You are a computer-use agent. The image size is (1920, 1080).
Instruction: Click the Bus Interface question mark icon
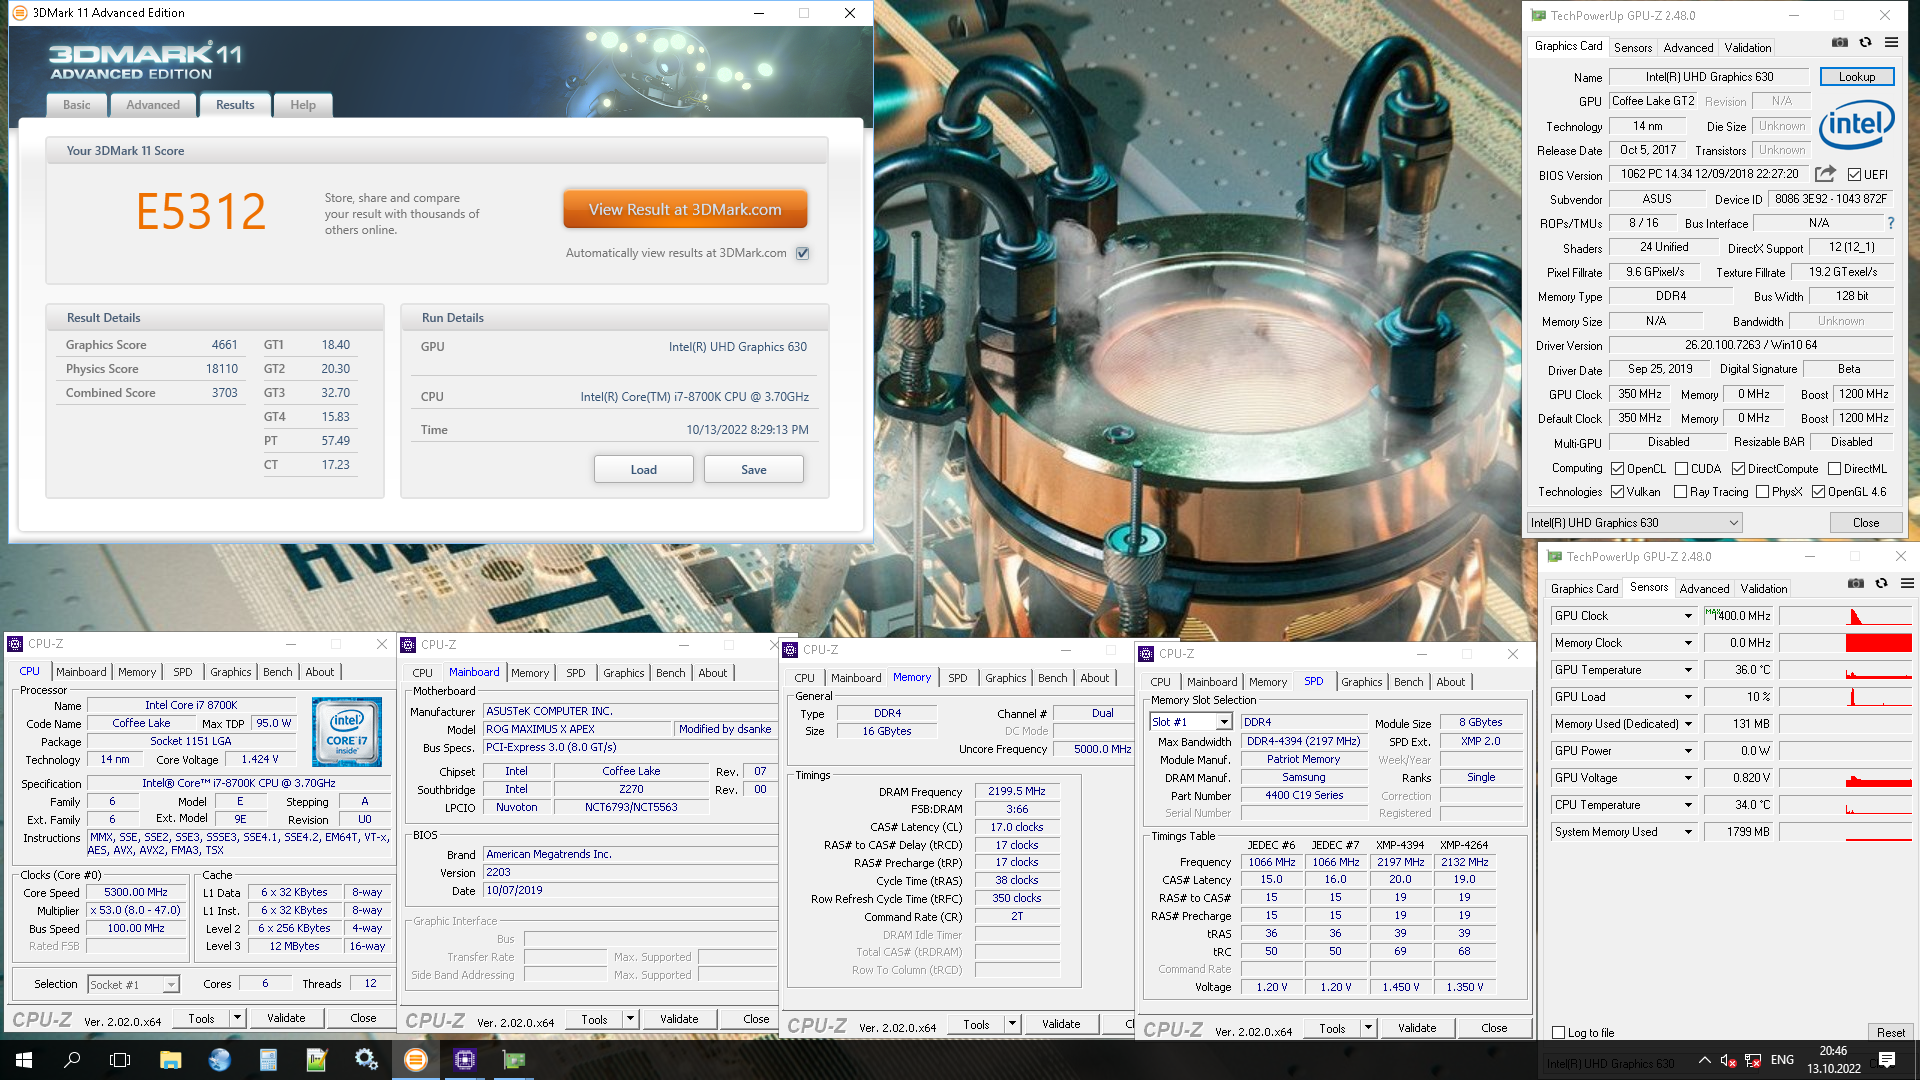(x=1890, y=223)
